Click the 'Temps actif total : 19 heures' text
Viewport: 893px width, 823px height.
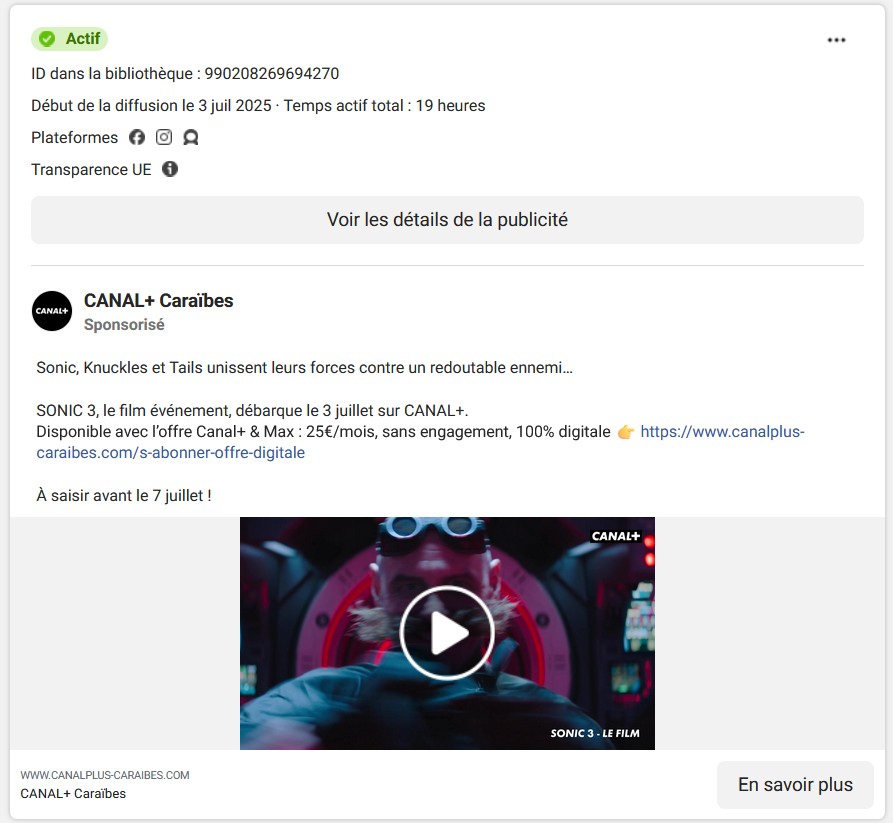point(384,106)
